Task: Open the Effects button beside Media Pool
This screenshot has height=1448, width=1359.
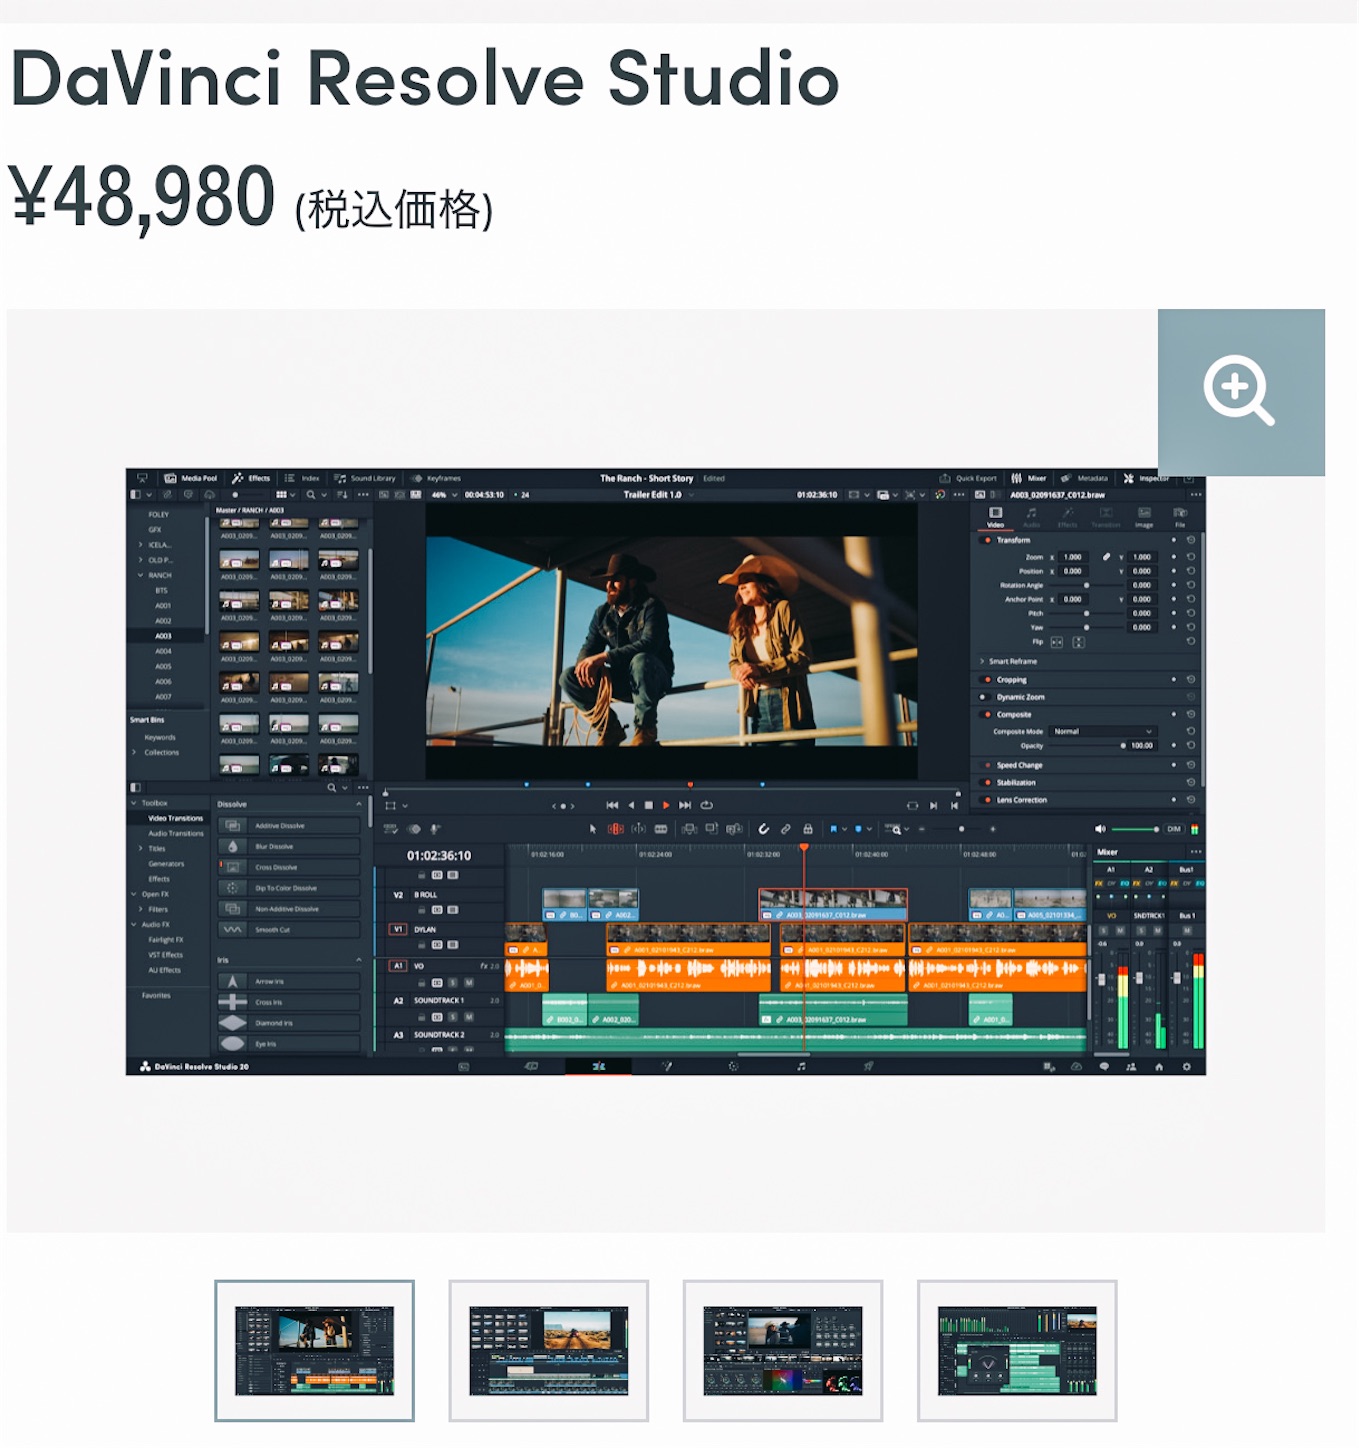Action: click(x=251, y=478)
